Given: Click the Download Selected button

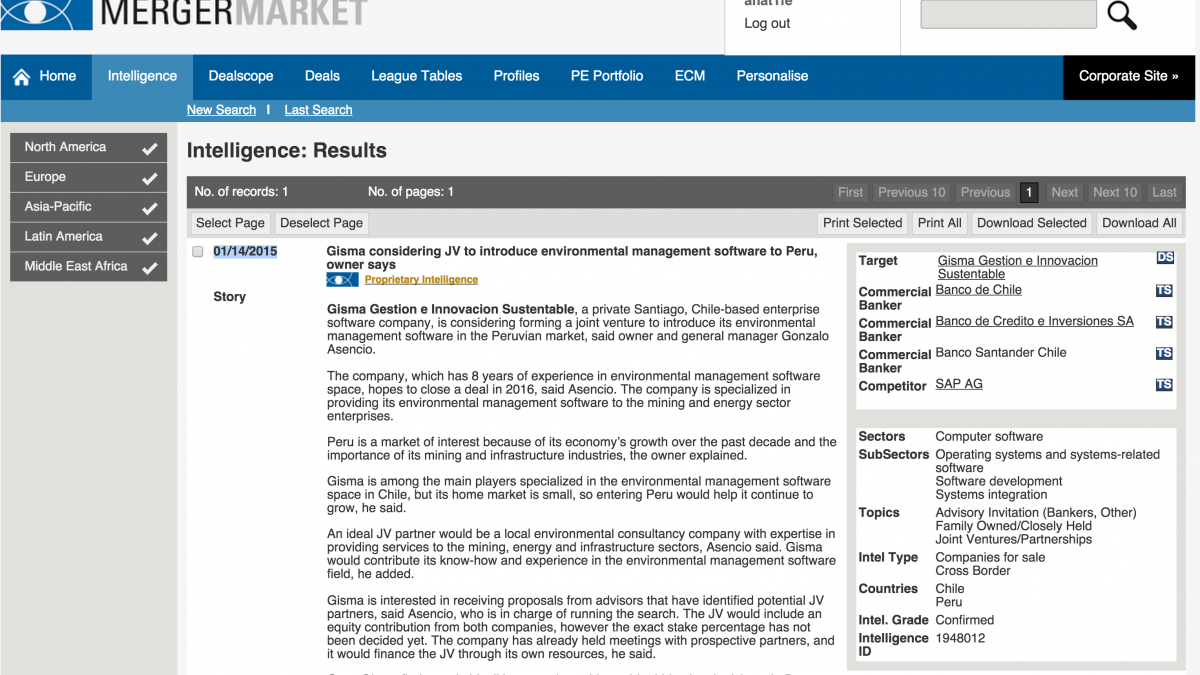Looking at the screenshot, I should pyautogui.click(x=1031, y=223).
